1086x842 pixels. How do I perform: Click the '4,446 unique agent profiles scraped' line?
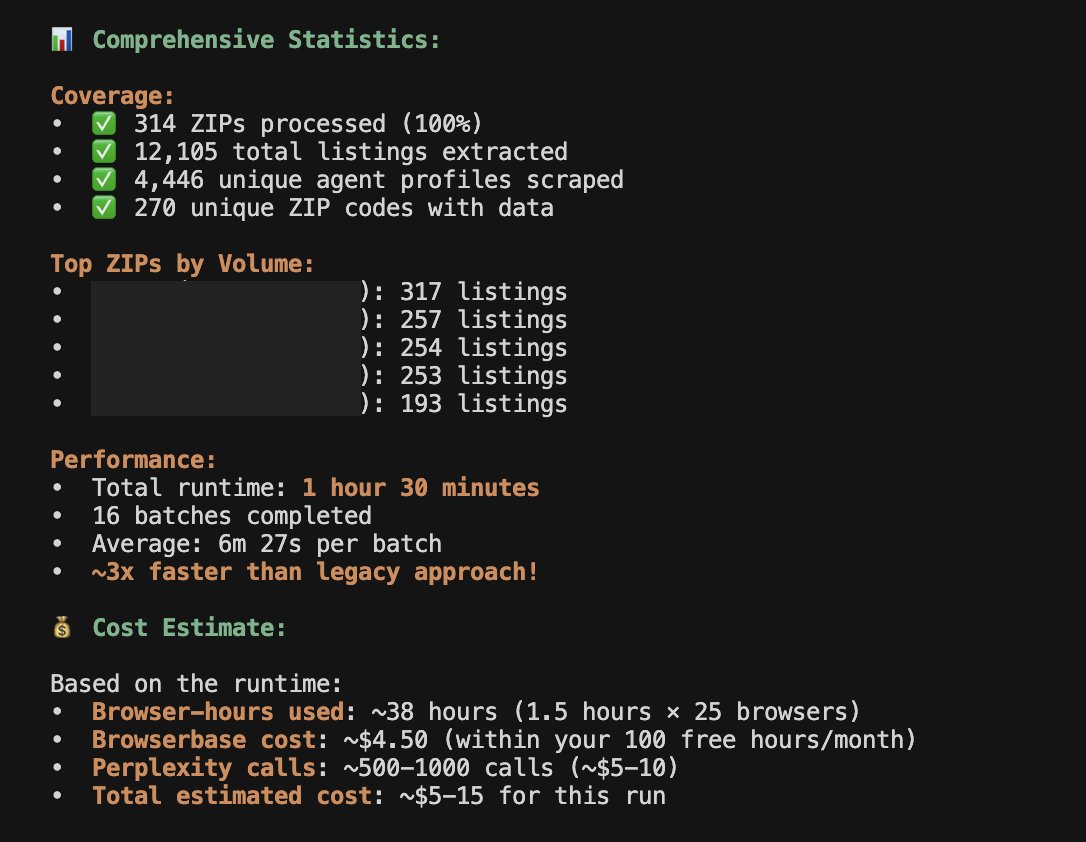pos(378,179)
